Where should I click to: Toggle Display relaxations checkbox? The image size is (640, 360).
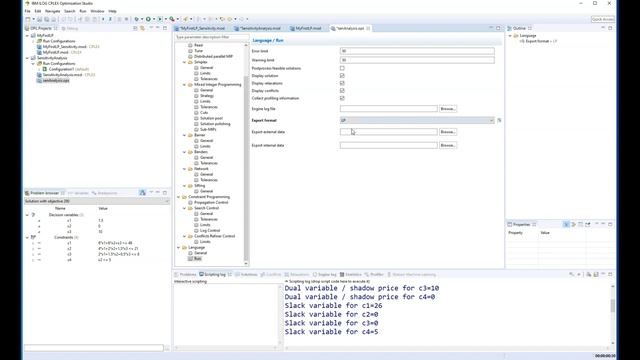(x=342, y=83)
